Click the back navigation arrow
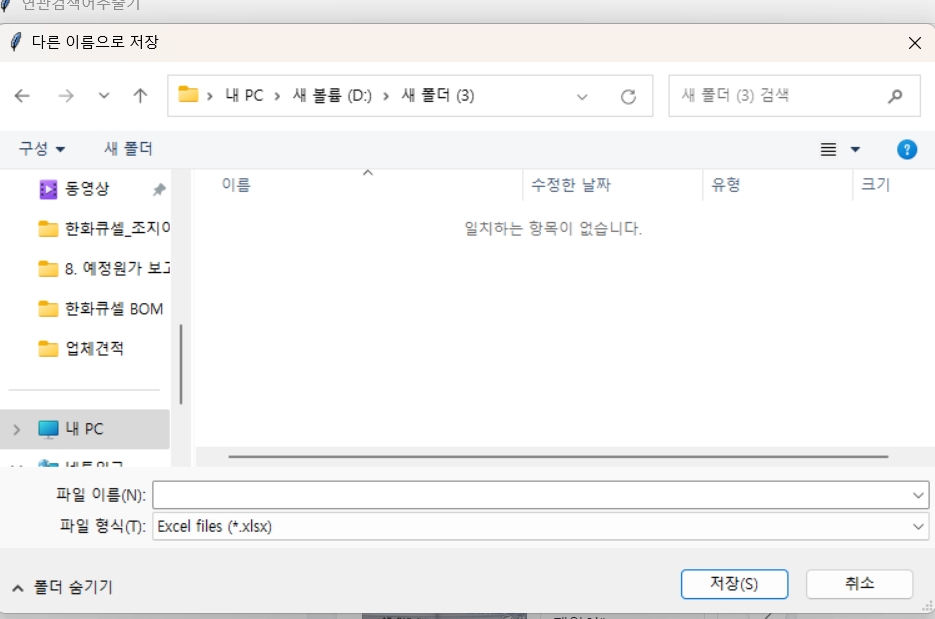Screen dimensions: 935x619 22,96
